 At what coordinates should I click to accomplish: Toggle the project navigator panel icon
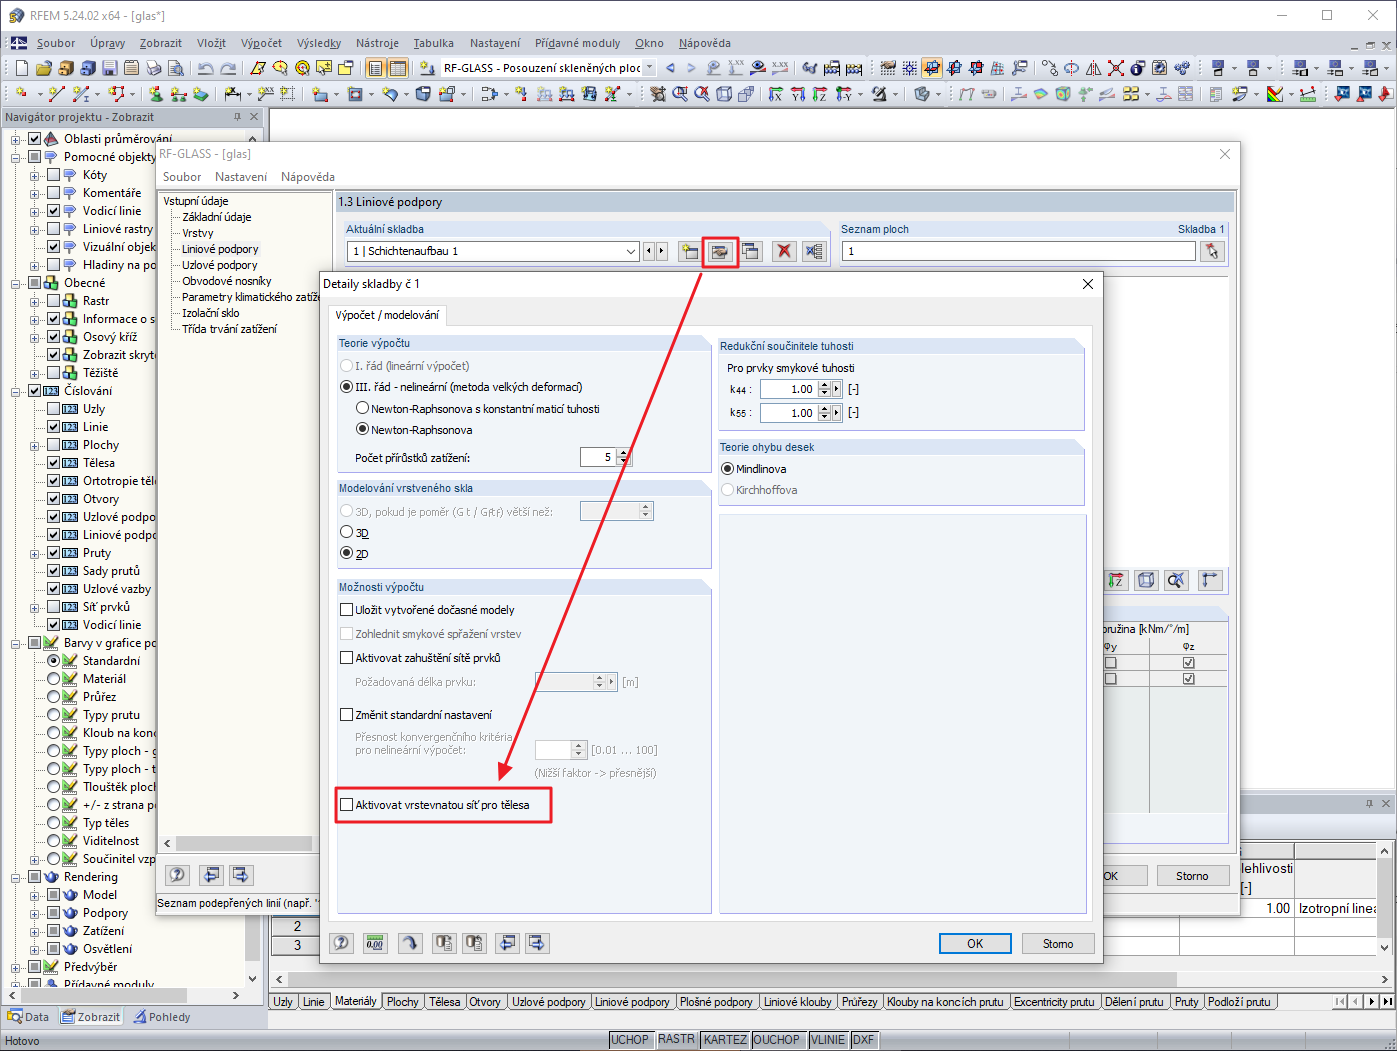coord(376,68)
